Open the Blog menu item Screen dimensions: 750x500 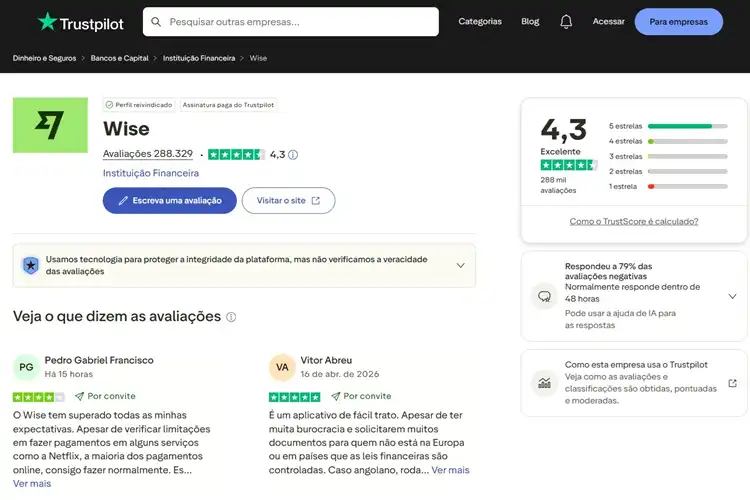tap(530, 22)
